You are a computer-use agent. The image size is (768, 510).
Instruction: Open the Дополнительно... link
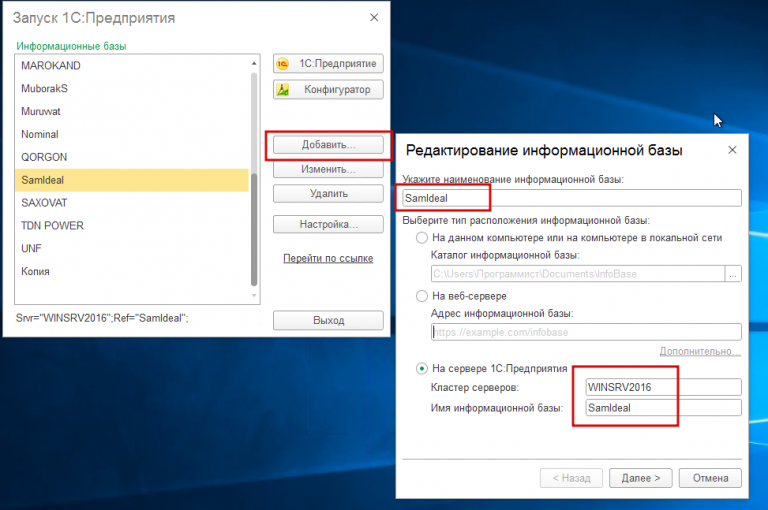700,351
